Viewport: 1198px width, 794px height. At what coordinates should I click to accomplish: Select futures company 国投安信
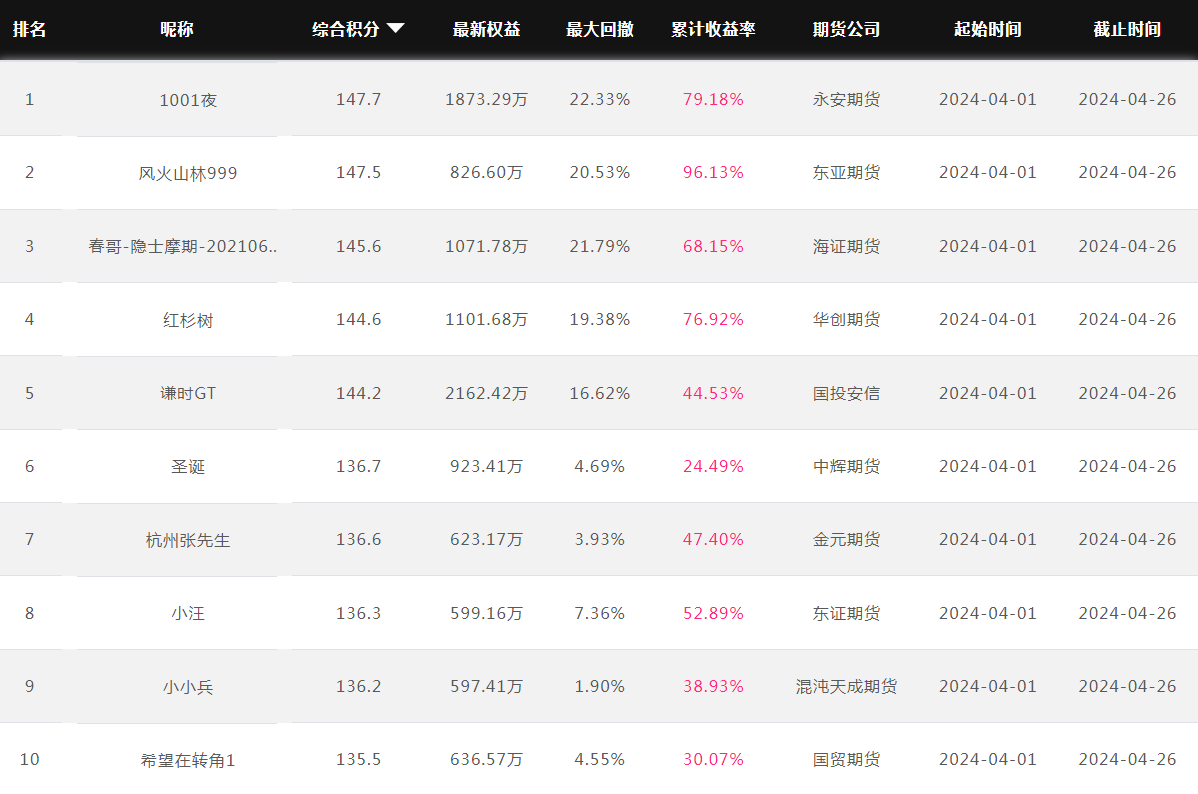click(846, 393)
